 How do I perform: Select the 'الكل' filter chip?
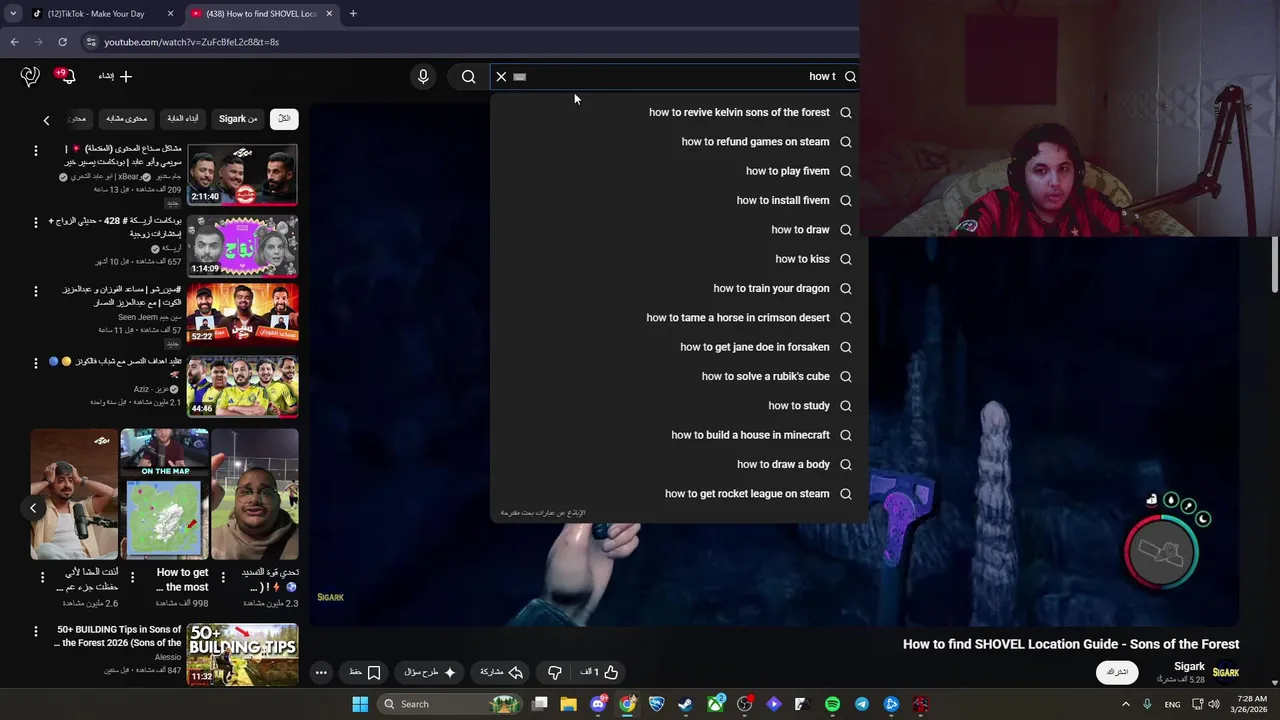point(284,118)
